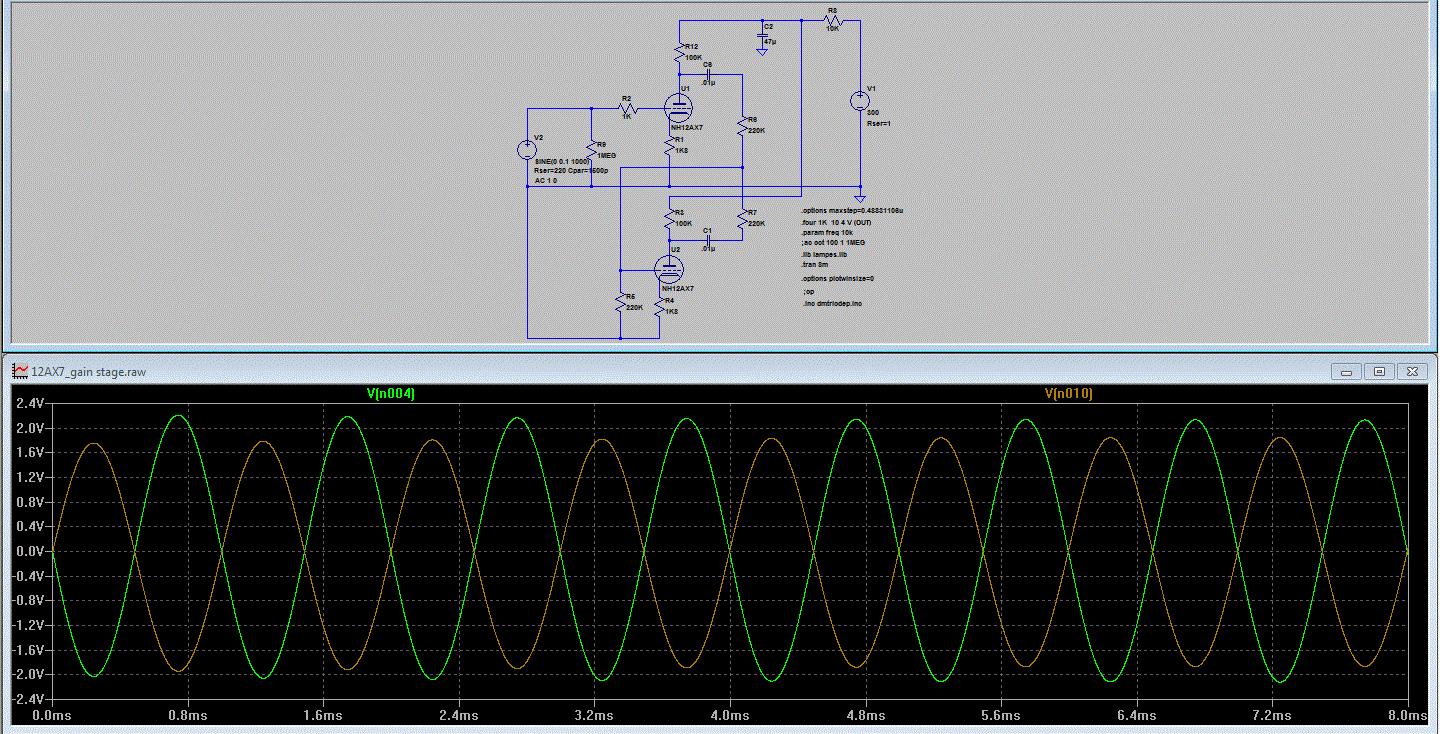
Task: Click the -2.4V vertical axis label
Action: point(29,699)
